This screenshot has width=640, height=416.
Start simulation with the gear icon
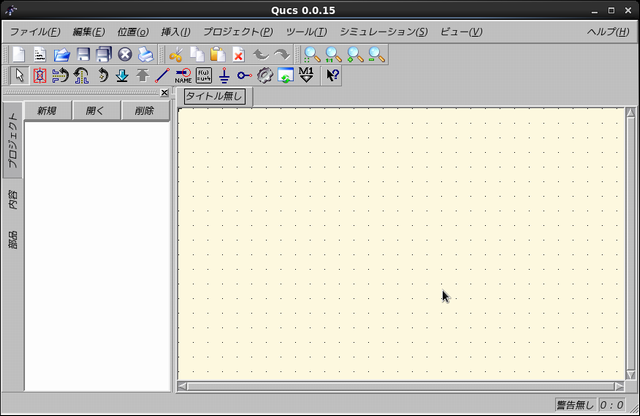265,75
